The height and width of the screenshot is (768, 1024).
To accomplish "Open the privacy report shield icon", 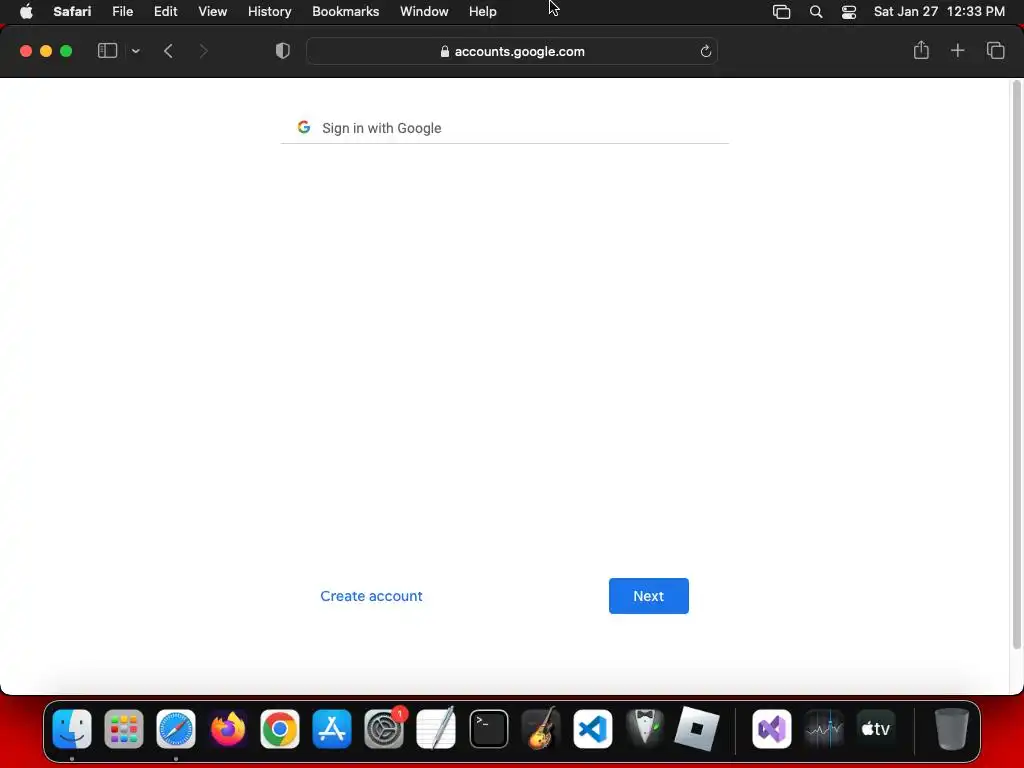I will pyautogui.click(x=283, y=51).
